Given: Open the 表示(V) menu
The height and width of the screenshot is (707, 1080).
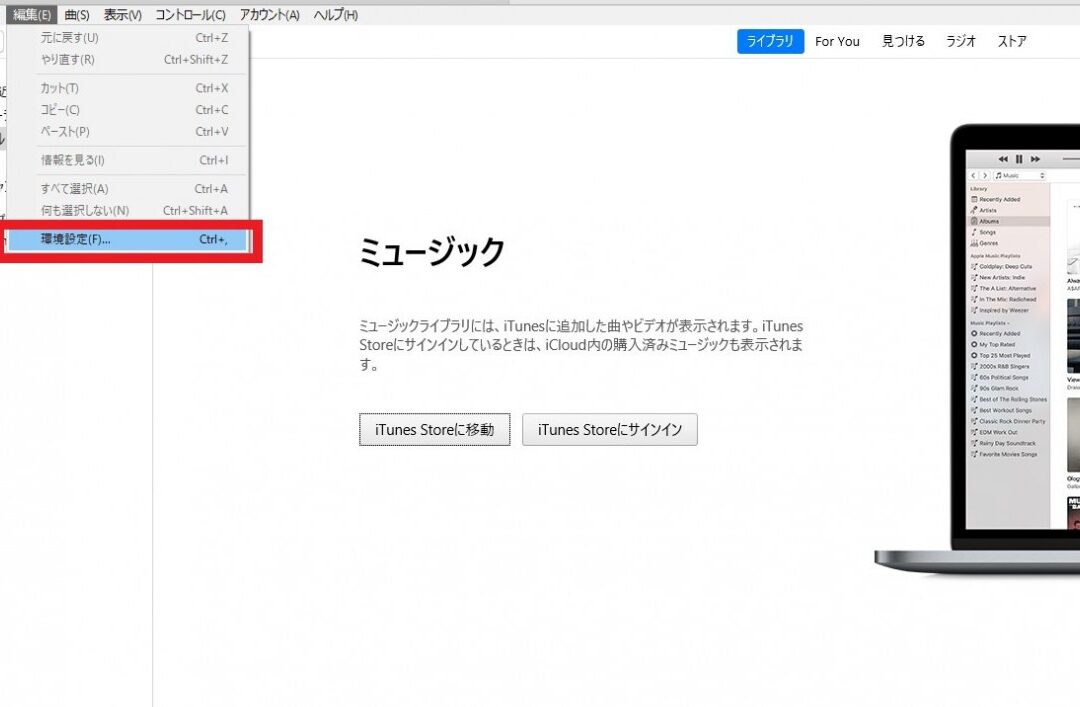Looking at the screenshot, I should pyautogui.click(x=123, y=14).
